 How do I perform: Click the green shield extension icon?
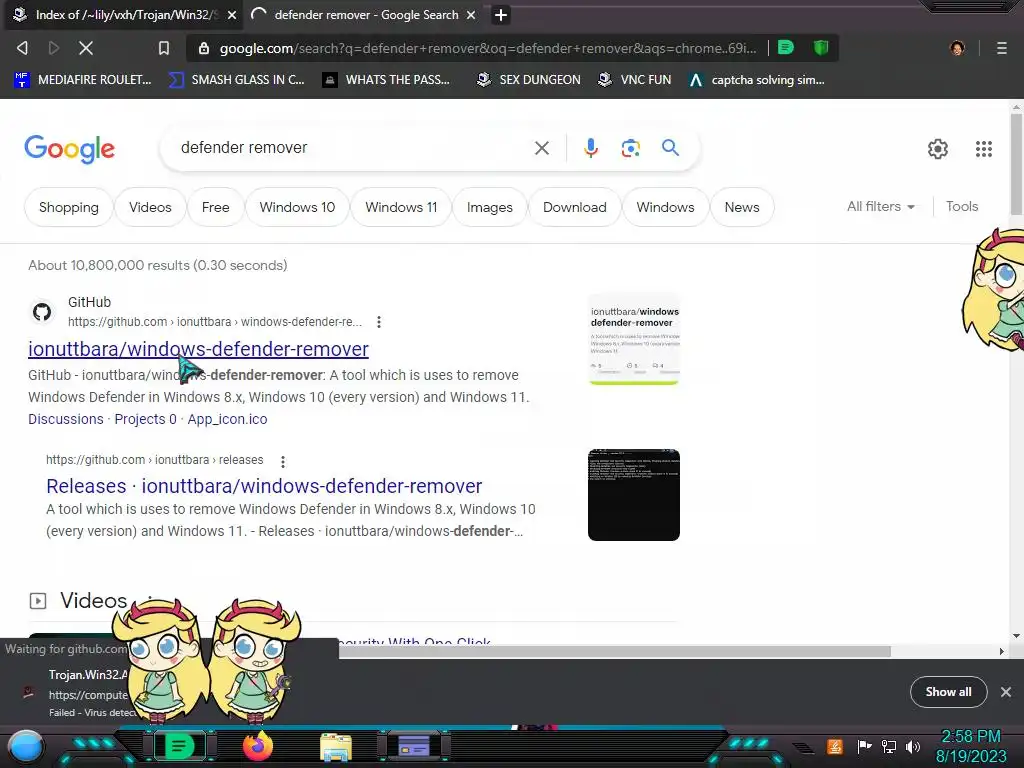click(821, 48)
